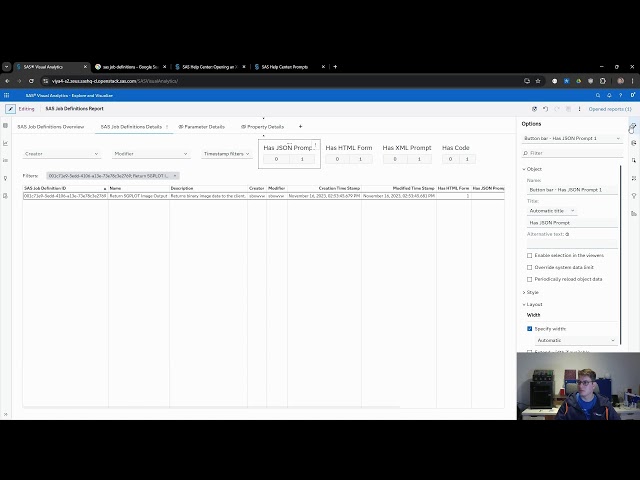The height and width of the screenshot is (480, 640).
Task: Click the undo icon in report toolbar
Action: [545, 109]
